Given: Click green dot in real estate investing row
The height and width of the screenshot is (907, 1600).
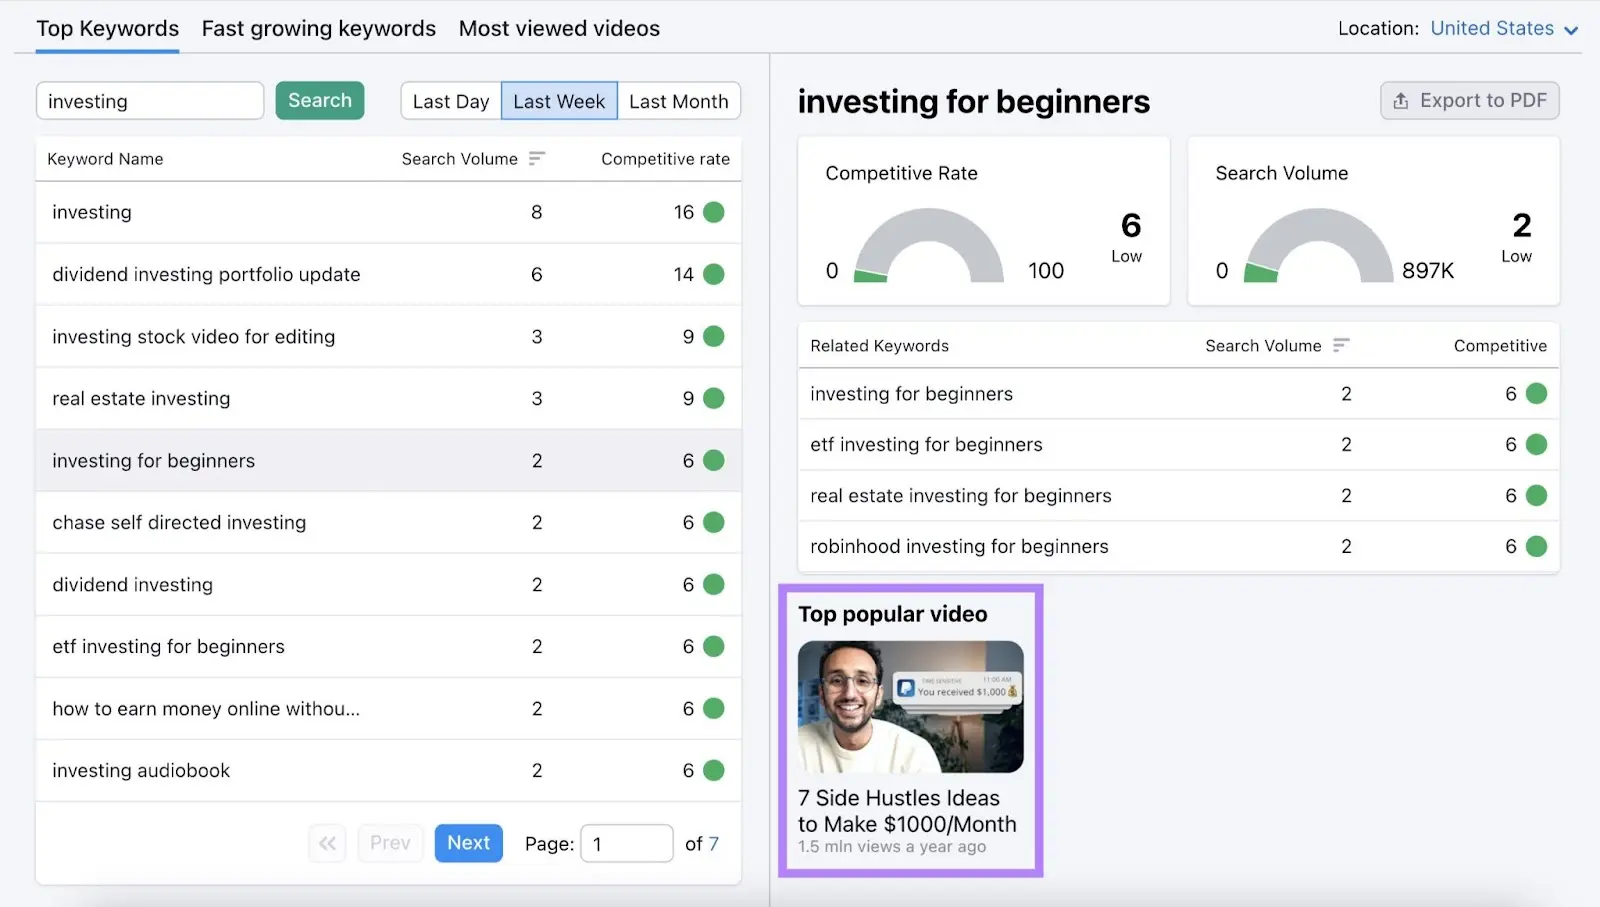Looking at the screenshot, I should (714, 398).
